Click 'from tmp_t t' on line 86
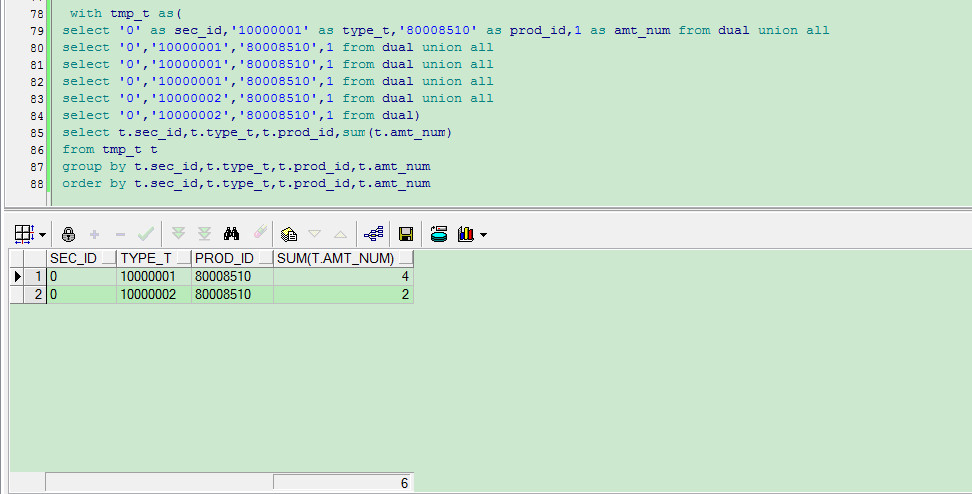 click(x=110, y=149)
